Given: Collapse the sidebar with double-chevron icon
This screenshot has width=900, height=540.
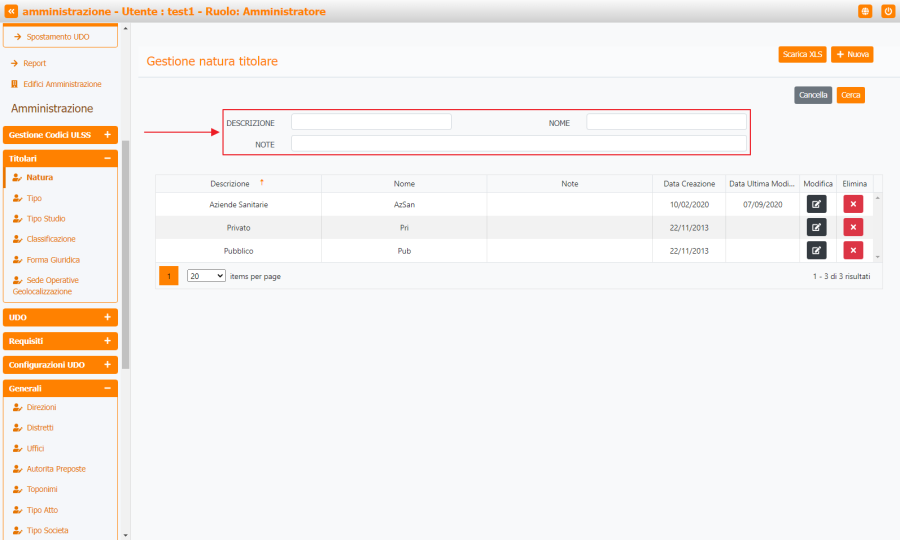Looking at the screenshot, I should pyautogui.click(x=12, y=11).
